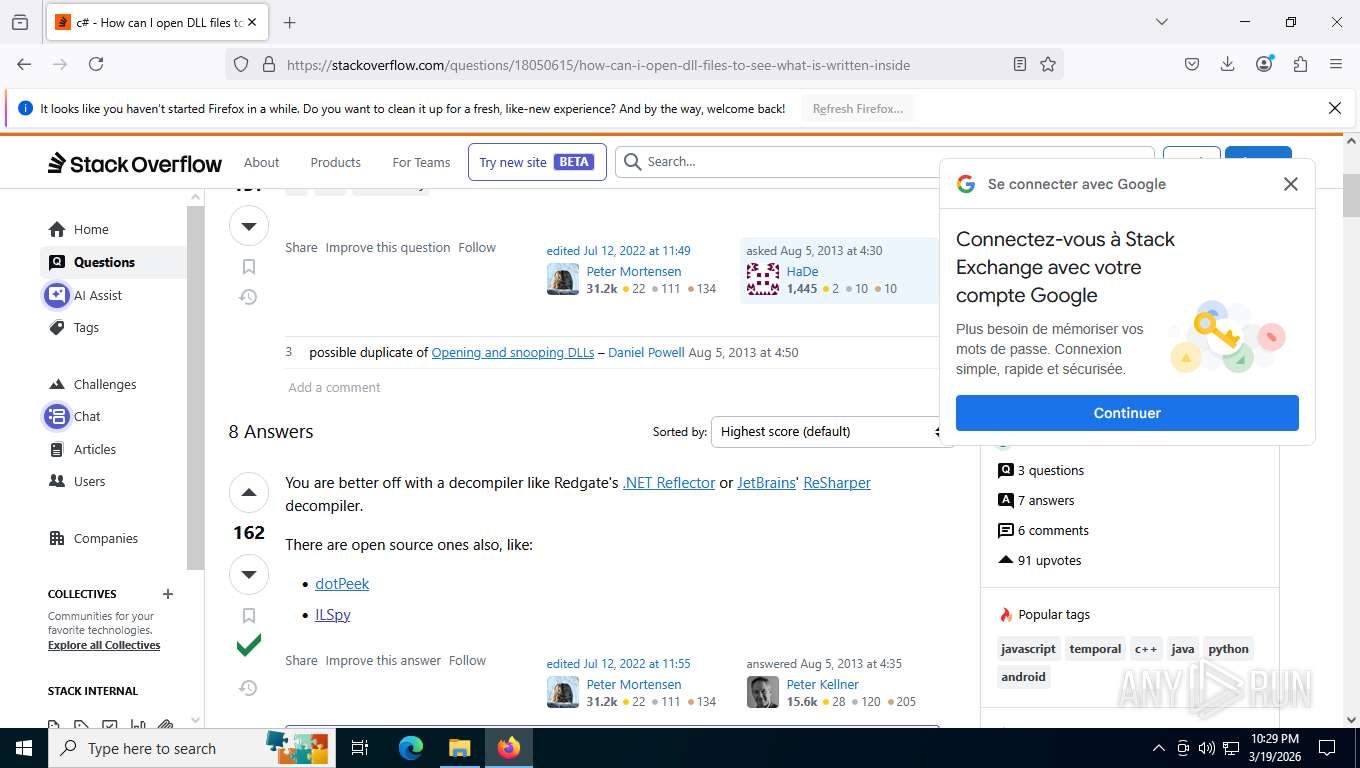Open Firefox downloads panel
Image resolution: width=1360 pixels, height=768 pixels.
[1228, 64]
